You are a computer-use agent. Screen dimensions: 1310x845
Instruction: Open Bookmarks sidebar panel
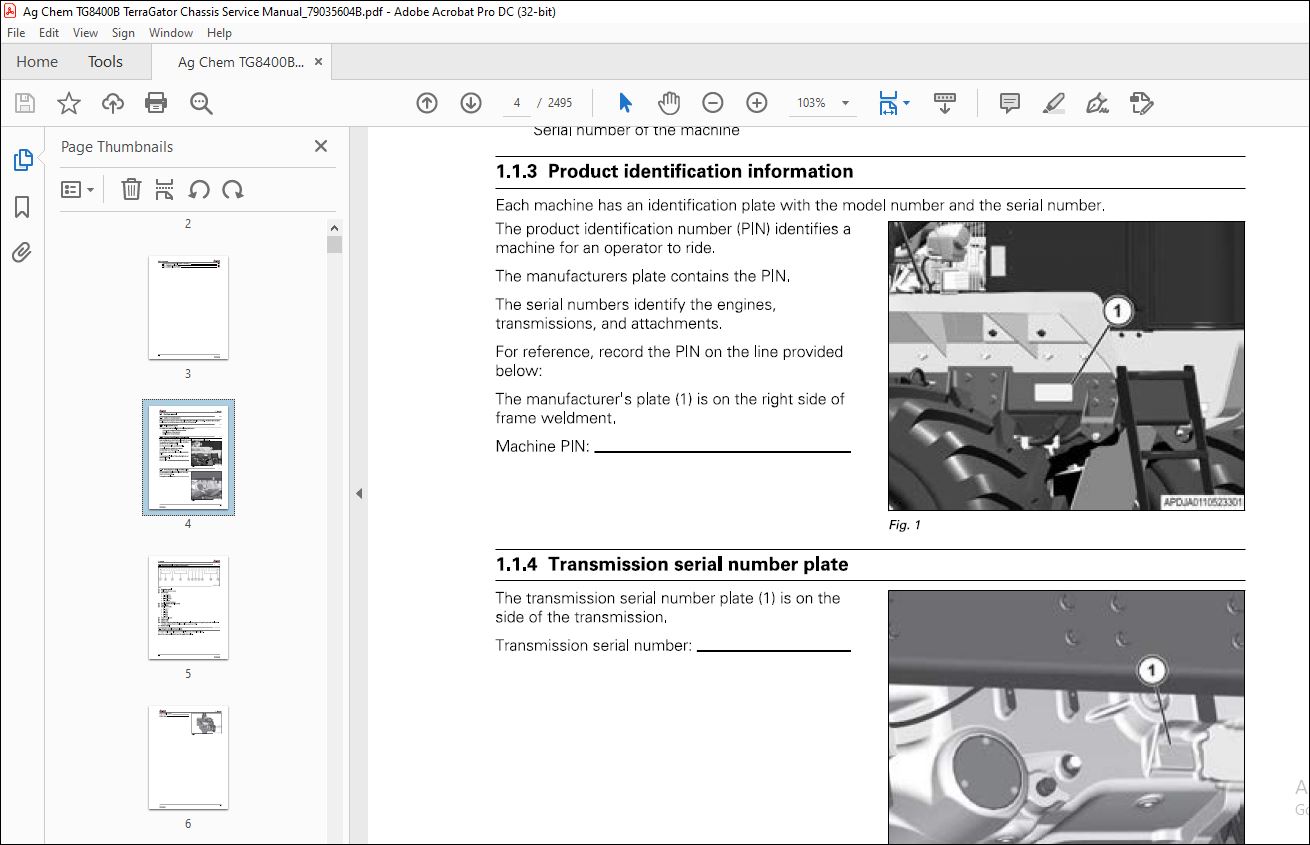point(22,207)
